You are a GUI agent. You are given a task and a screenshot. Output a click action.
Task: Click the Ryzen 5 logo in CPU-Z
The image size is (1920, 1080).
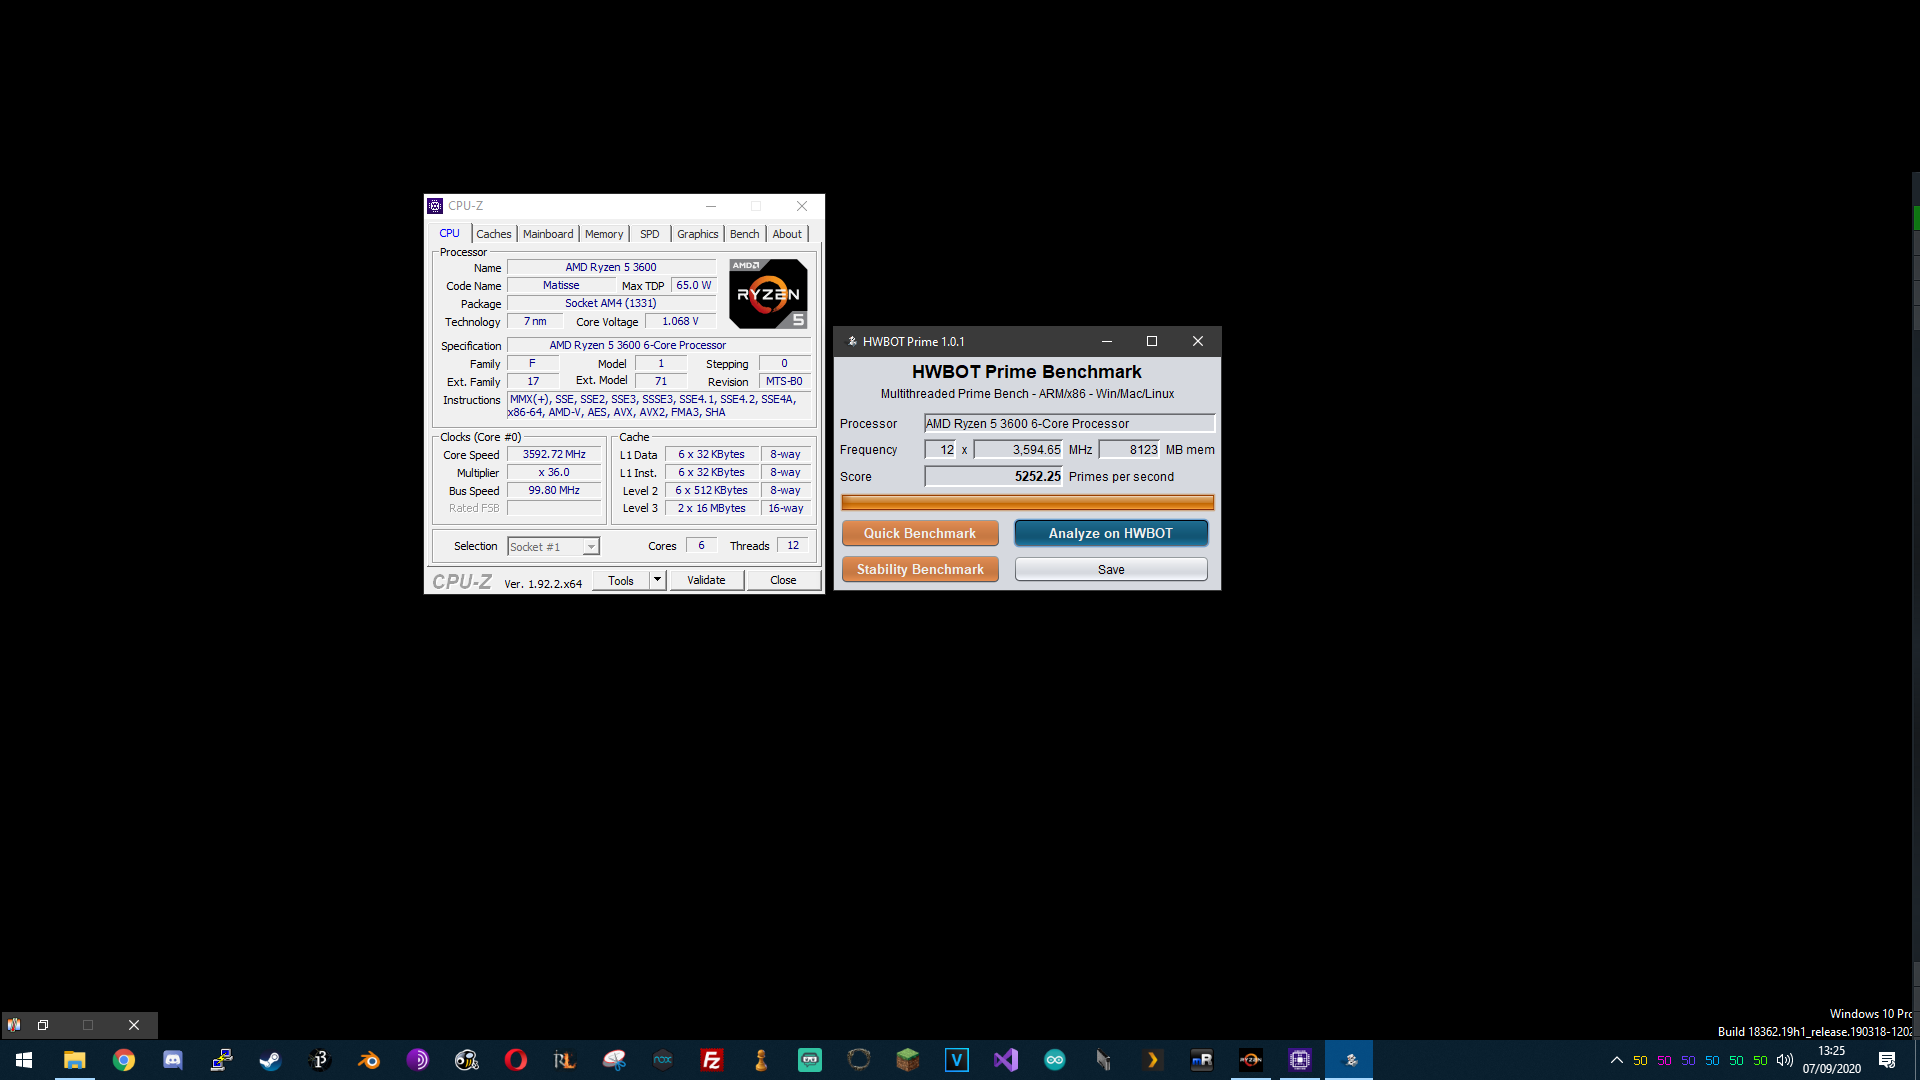pos(768,294)
